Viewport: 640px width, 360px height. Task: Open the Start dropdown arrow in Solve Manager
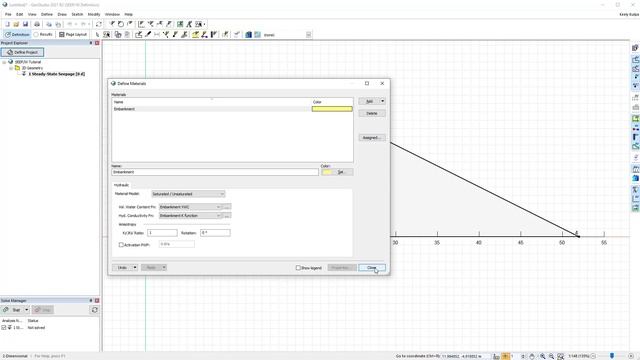coord(27,310)
